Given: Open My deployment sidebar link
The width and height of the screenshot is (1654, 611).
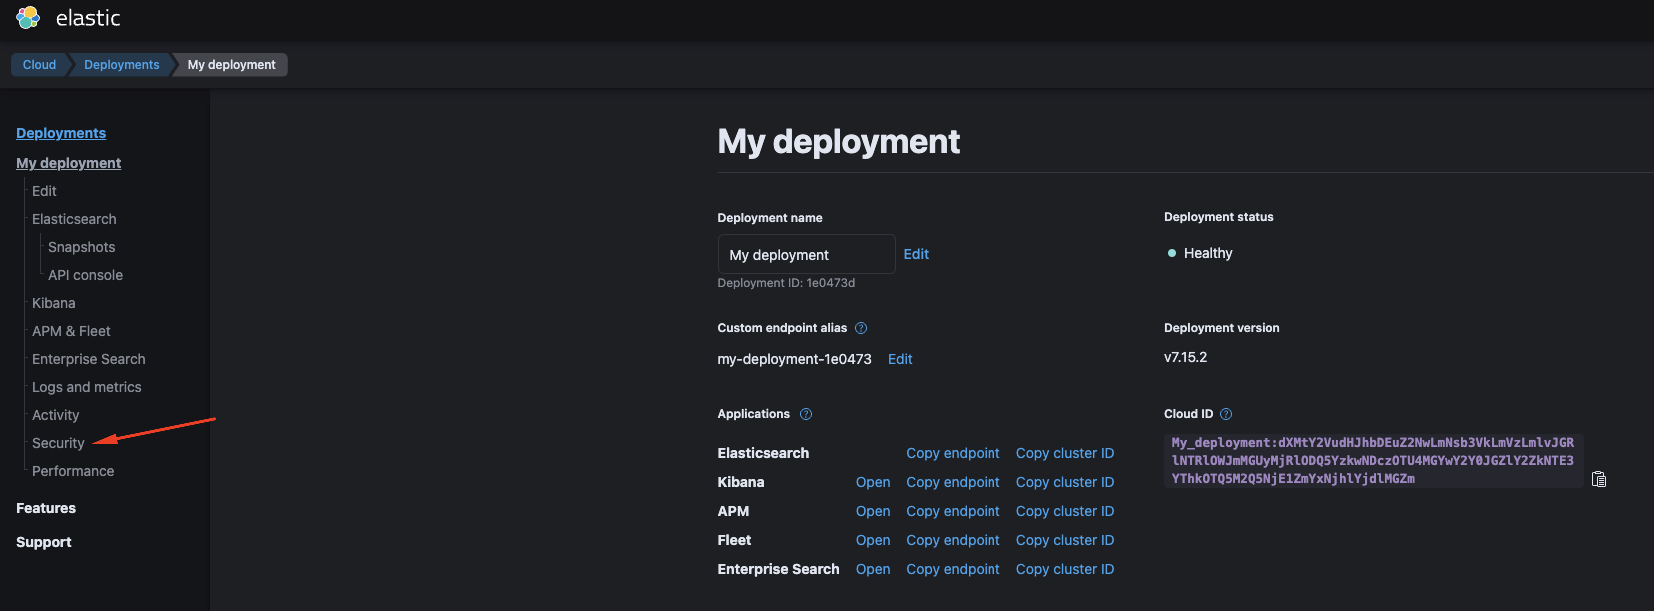Looking at the screenshot, I should click(x=68, y=163).
